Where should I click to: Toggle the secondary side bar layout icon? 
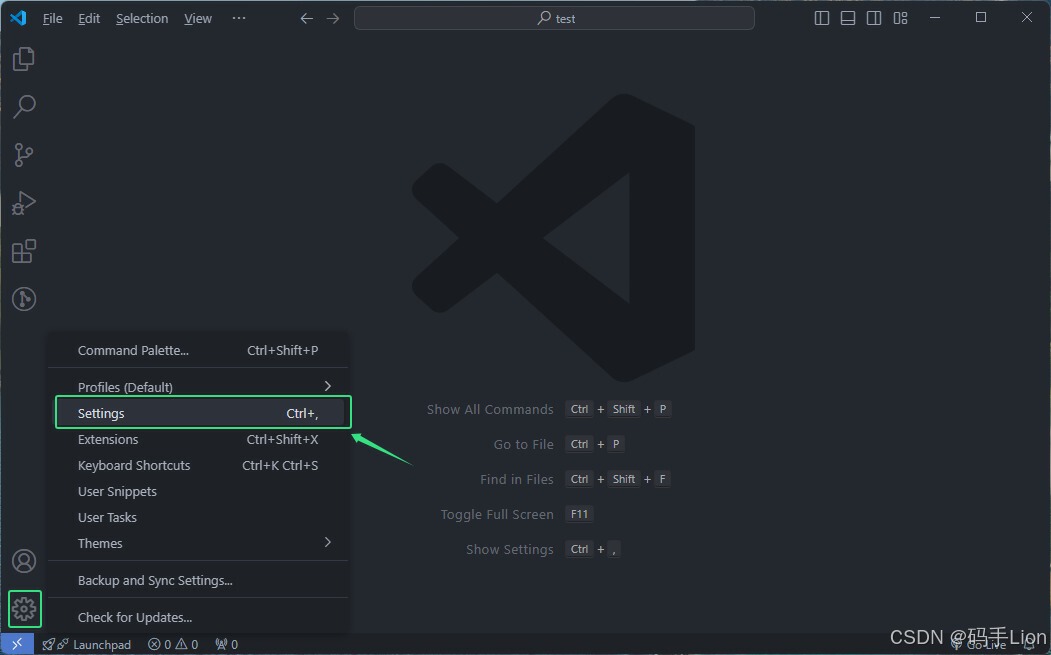point(874,18)
